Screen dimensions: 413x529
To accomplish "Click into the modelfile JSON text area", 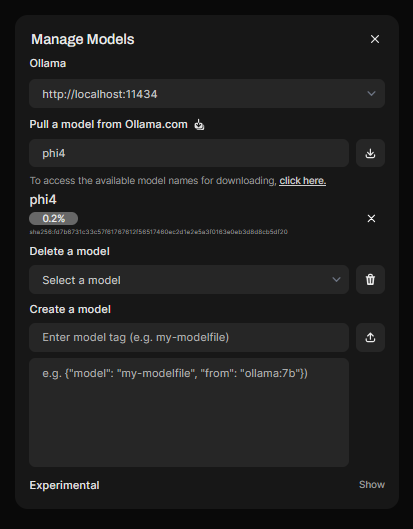I will (x=189, y=412).
